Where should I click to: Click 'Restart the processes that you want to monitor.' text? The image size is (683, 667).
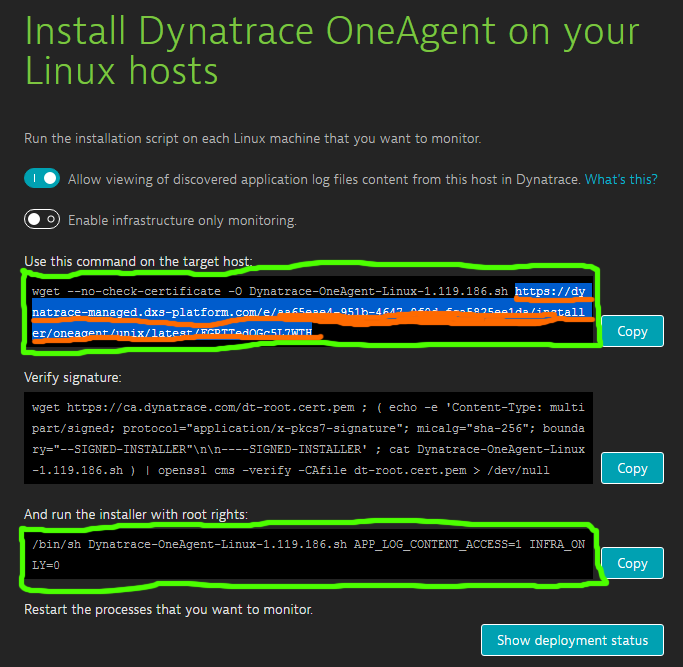point(168,609)
